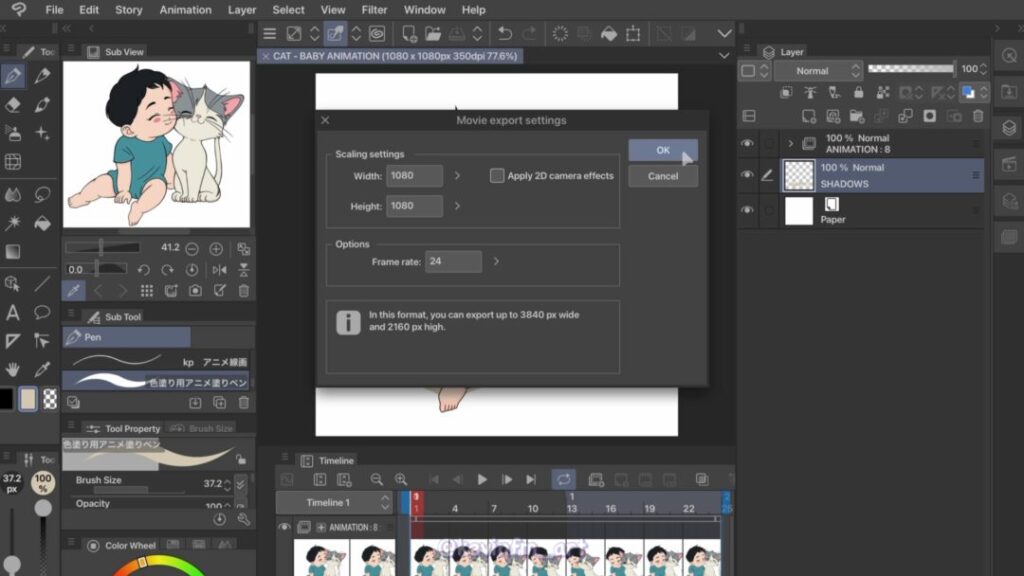Select the Fill bucket tool

coord(42,223)
